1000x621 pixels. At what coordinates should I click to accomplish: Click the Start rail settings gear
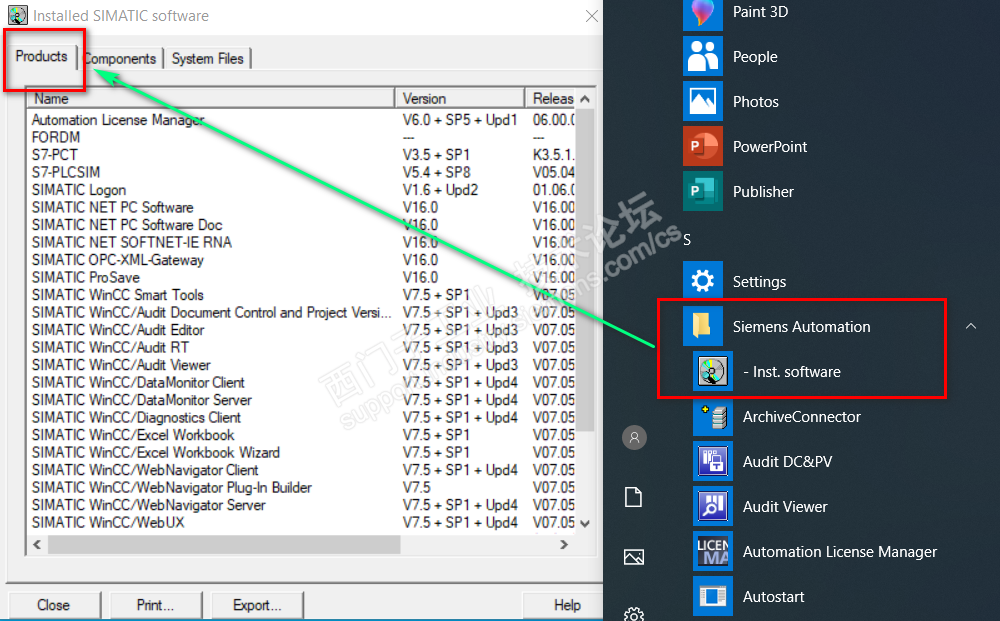click(x=633, y=615)
